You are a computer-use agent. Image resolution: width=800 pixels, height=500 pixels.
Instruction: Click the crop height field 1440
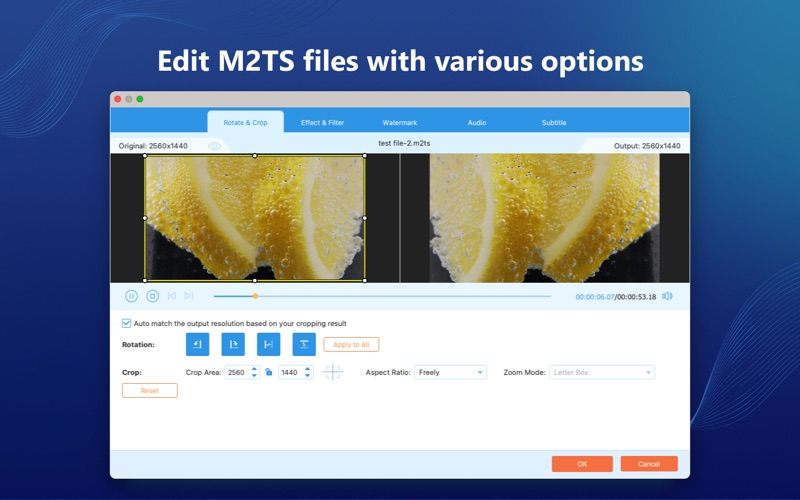(291, 372)
